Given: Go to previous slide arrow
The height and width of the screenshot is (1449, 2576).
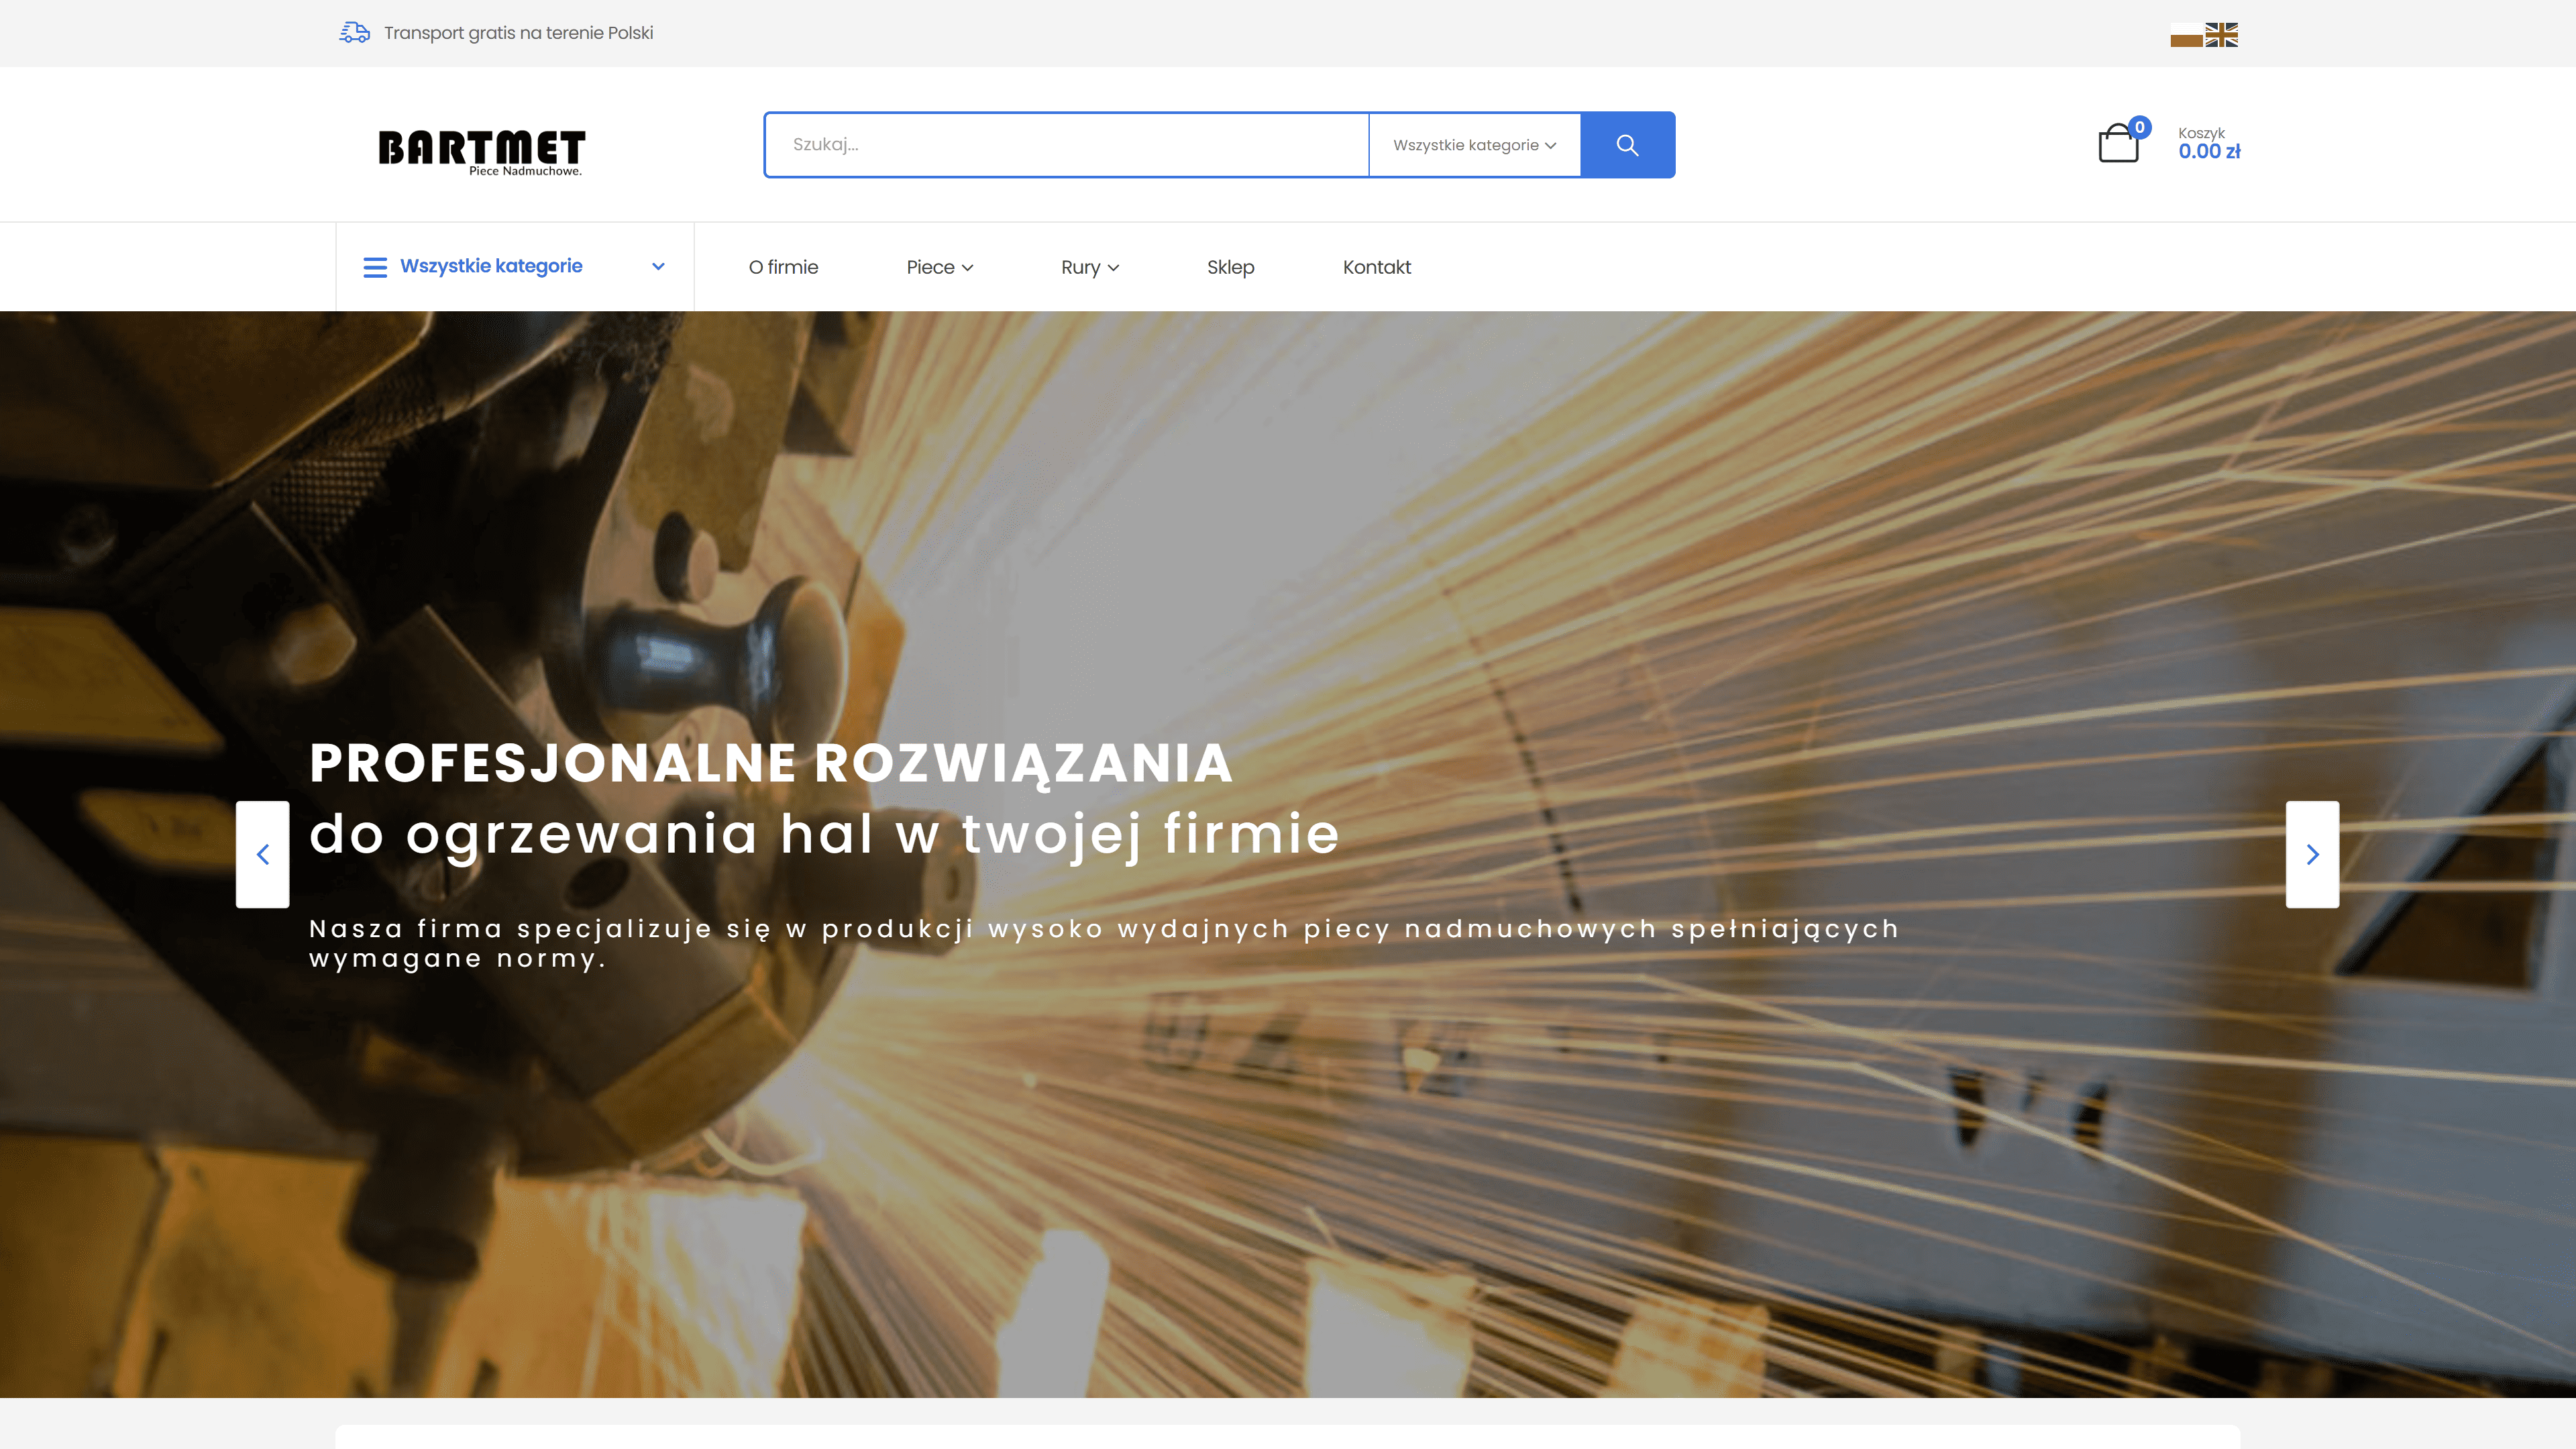Looking at the screenshot, I should 263,854.
